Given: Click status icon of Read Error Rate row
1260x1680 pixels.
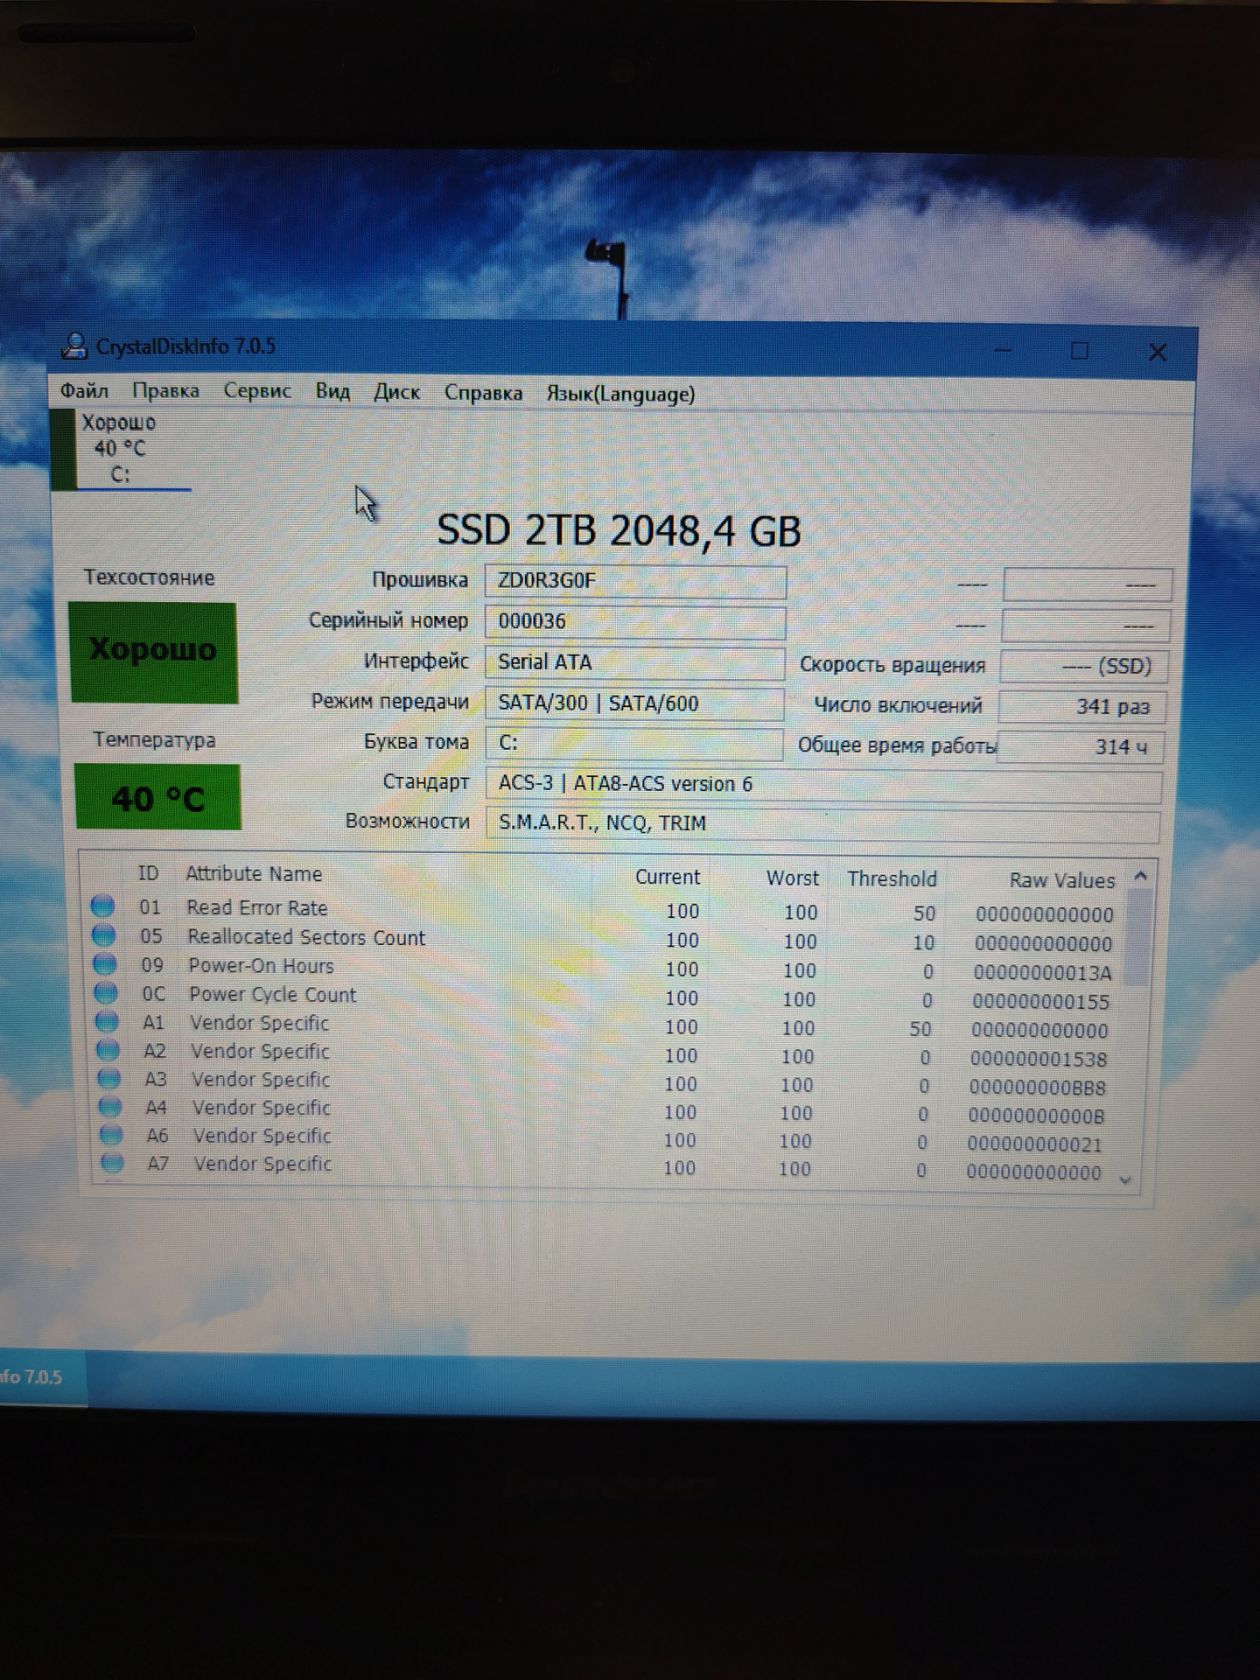Looking at the screenshot, I should (102, 906).
